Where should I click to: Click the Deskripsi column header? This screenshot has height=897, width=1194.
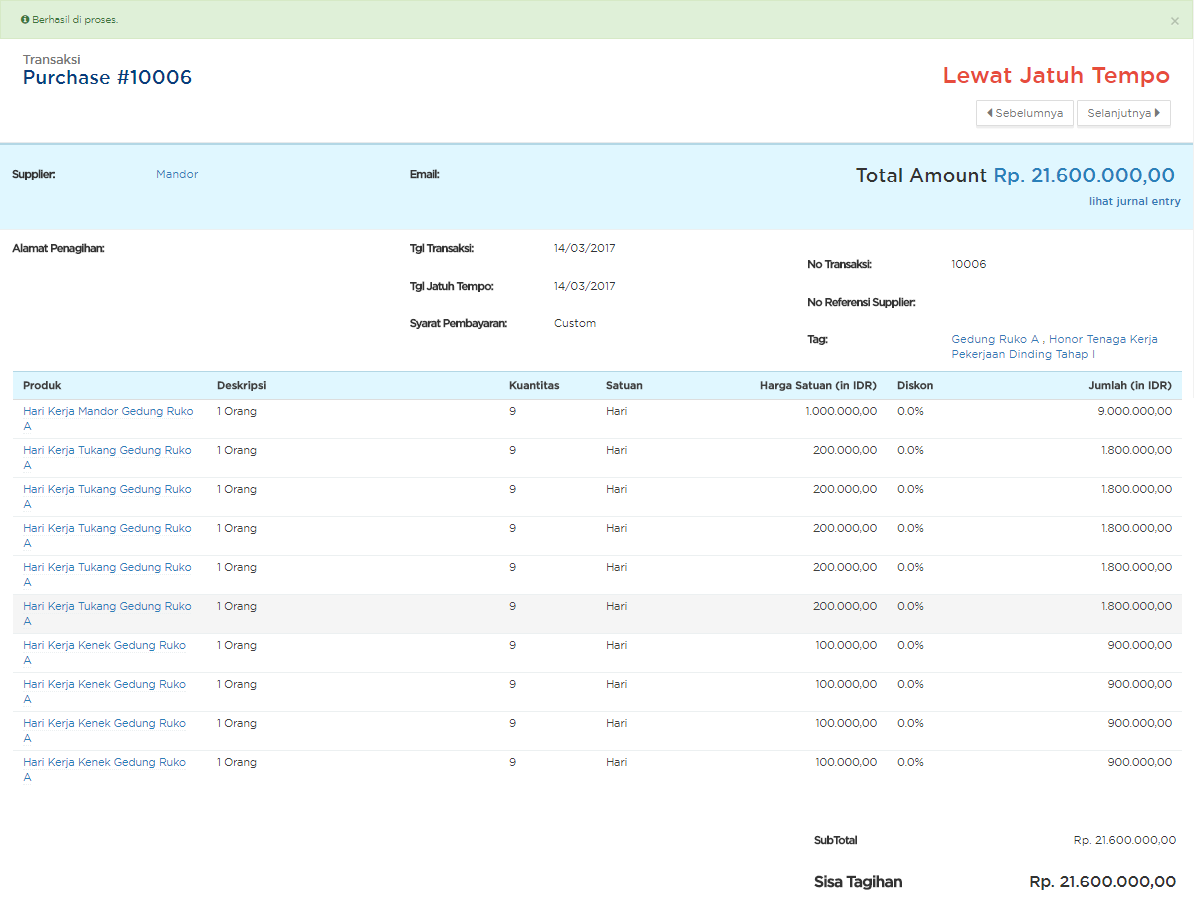tap(241, 385)
